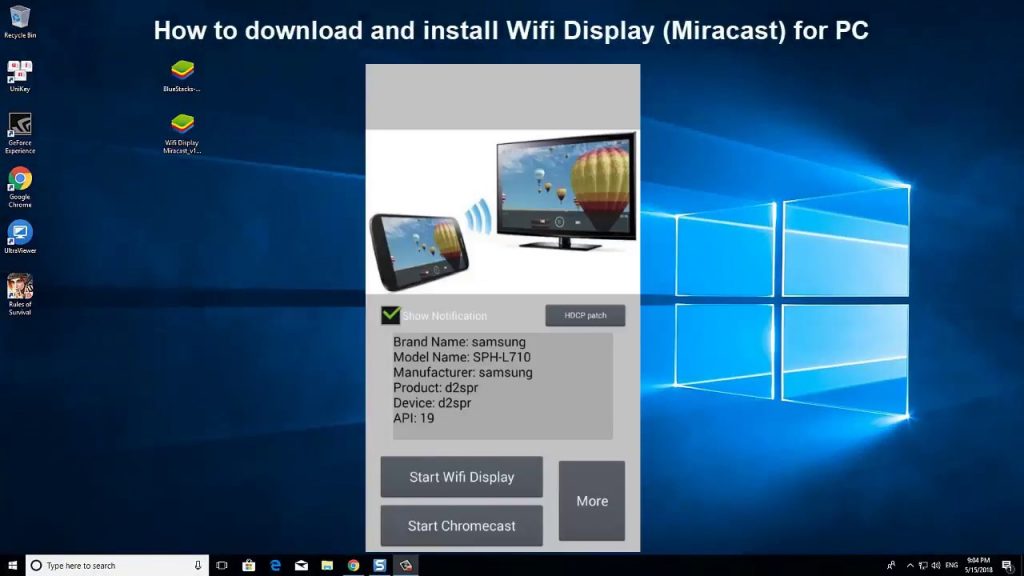Click the Start Chromecast button
The width and height of the screenshot is (1024, 576).
[x=462, y=526]
